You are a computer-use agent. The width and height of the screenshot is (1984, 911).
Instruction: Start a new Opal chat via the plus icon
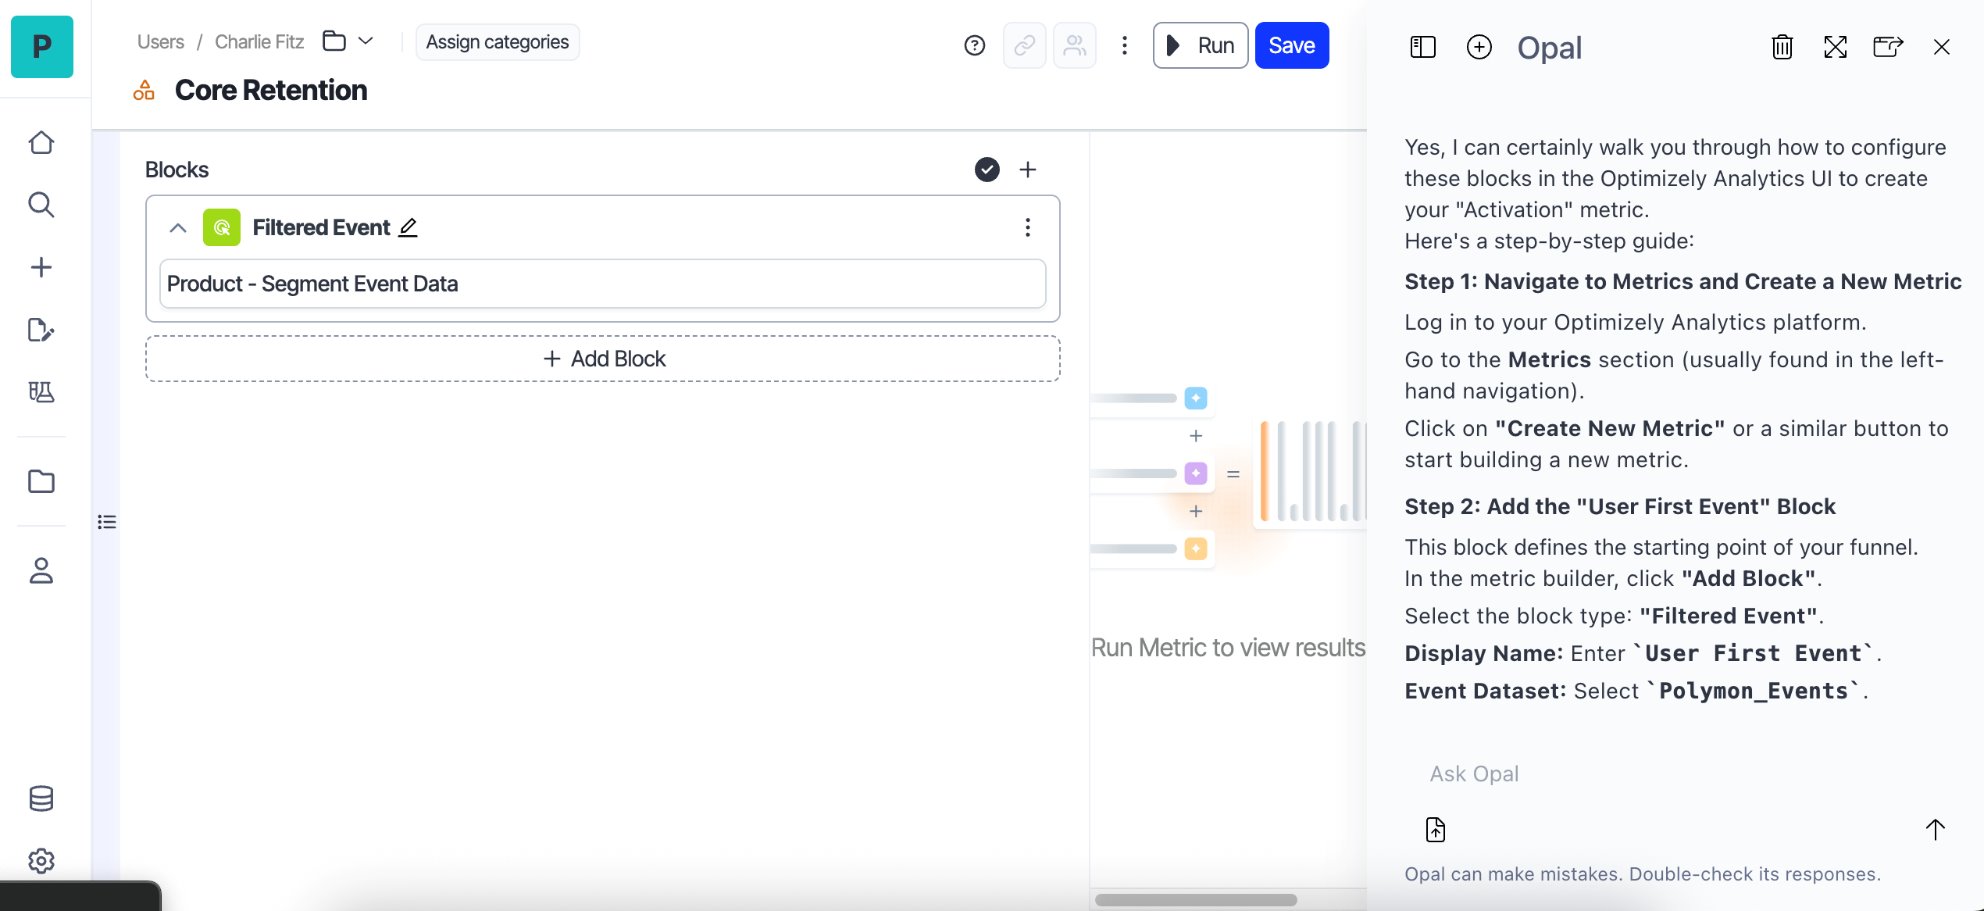tap(1479, 47)
